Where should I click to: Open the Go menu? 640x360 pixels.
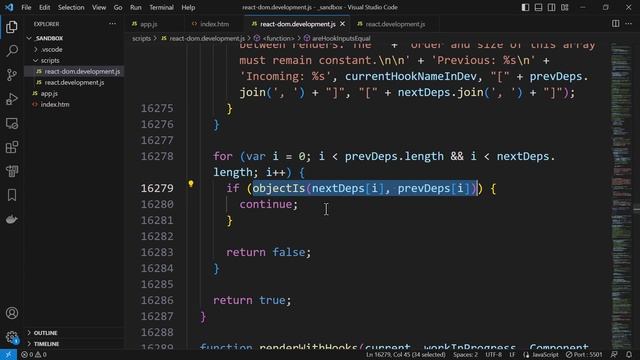(x=118, y=7)
